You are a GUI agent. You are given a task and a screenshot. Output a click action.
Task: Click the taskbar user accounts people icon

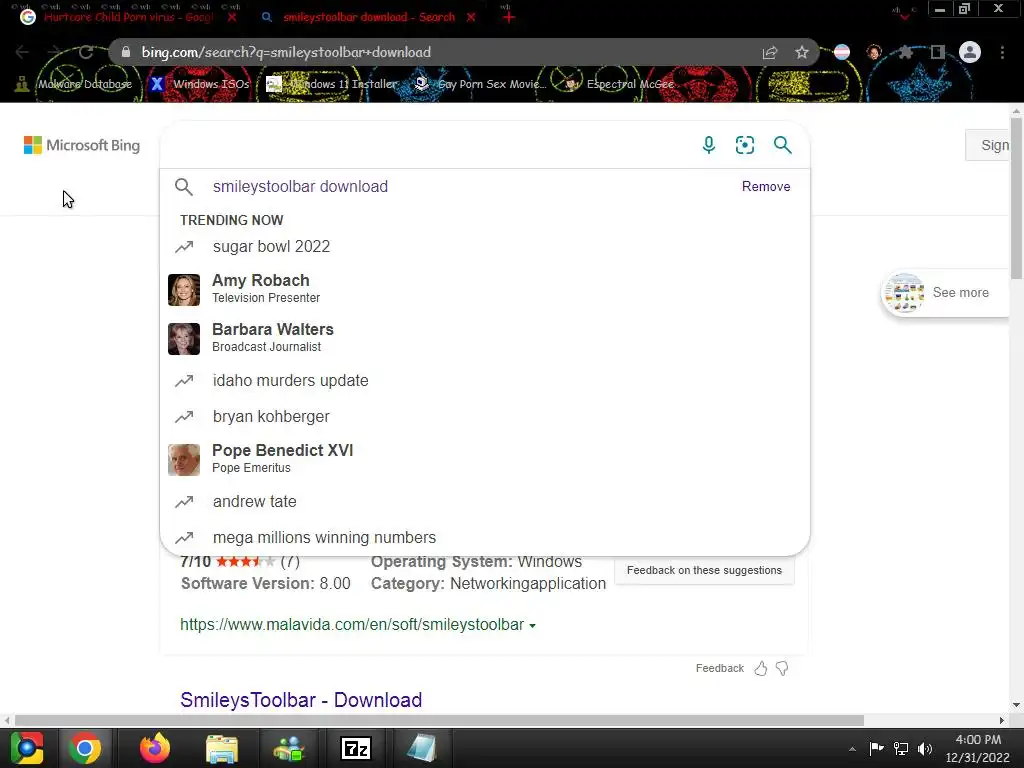[x=289, y=748]
